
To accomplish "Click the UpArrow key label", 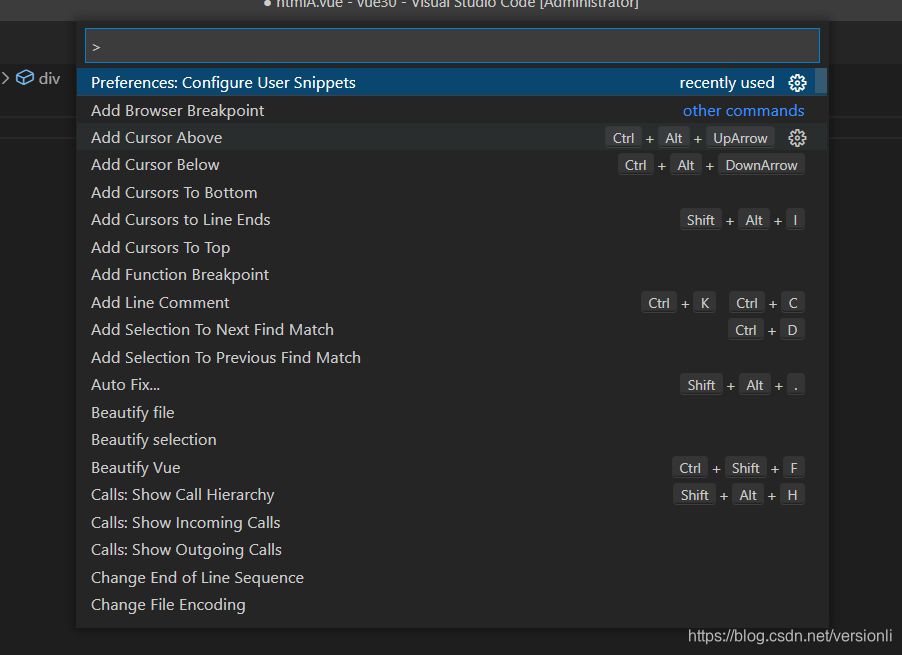I will click(x=740, y=138).
